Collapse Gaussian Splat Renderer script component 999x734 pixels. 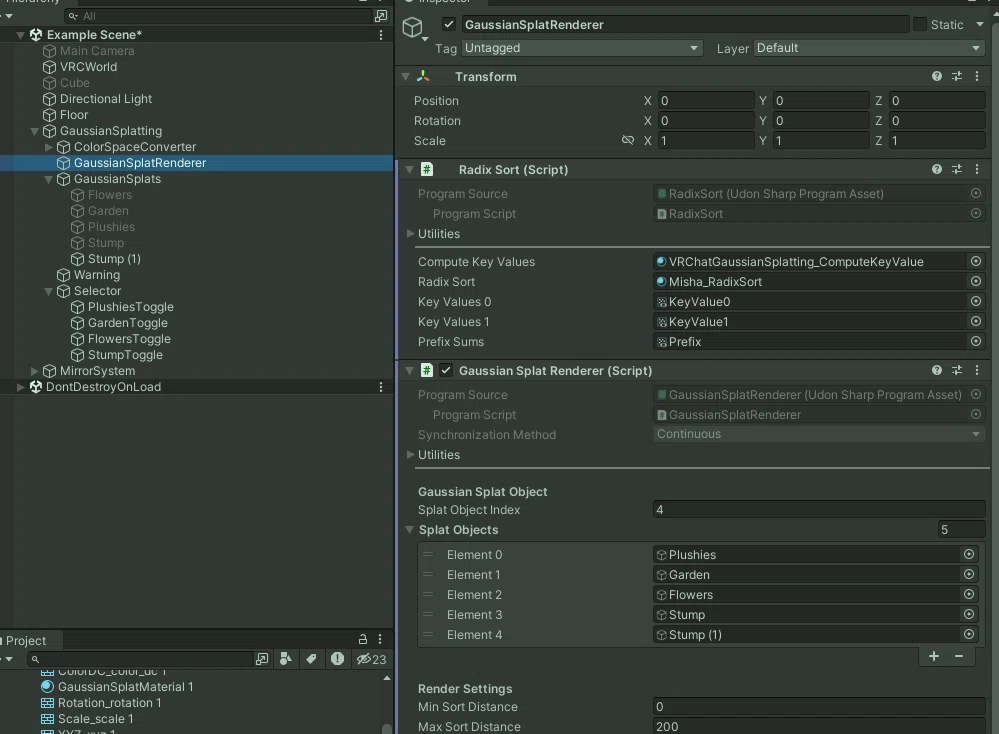[410, 370]
